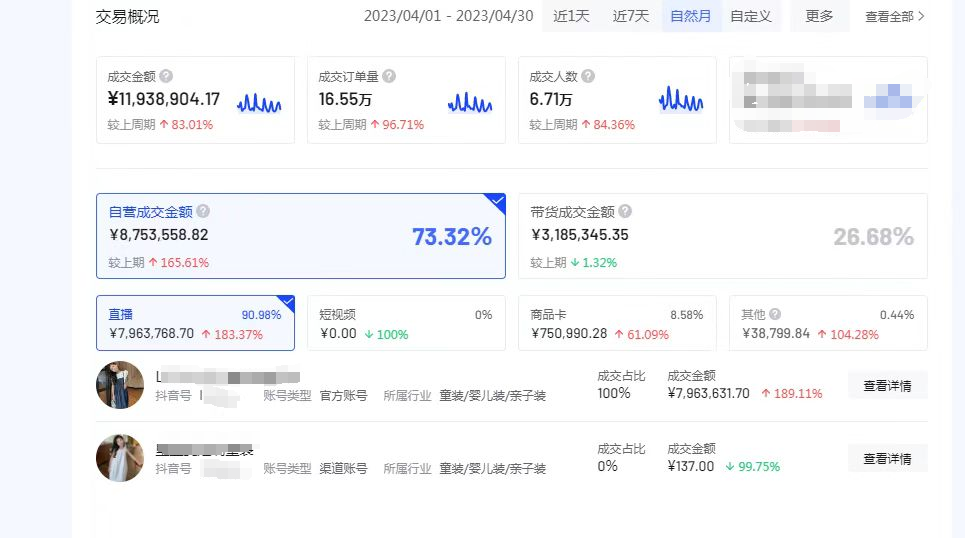Click help icon beside 带货成交金额

(625, 211)
